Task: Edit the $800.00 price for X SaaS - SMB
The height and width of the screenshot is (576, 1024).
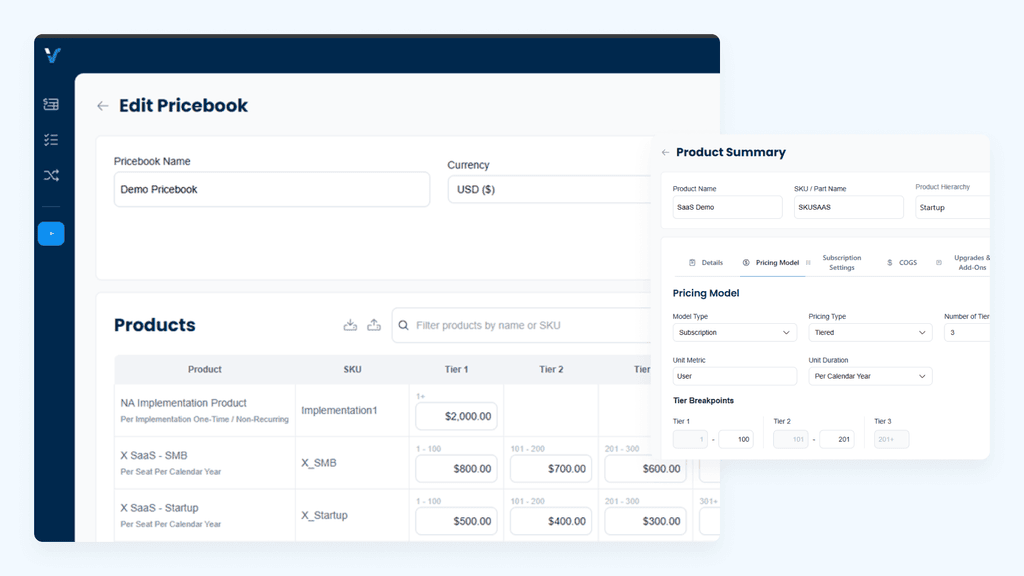Action: pos(456,468)
